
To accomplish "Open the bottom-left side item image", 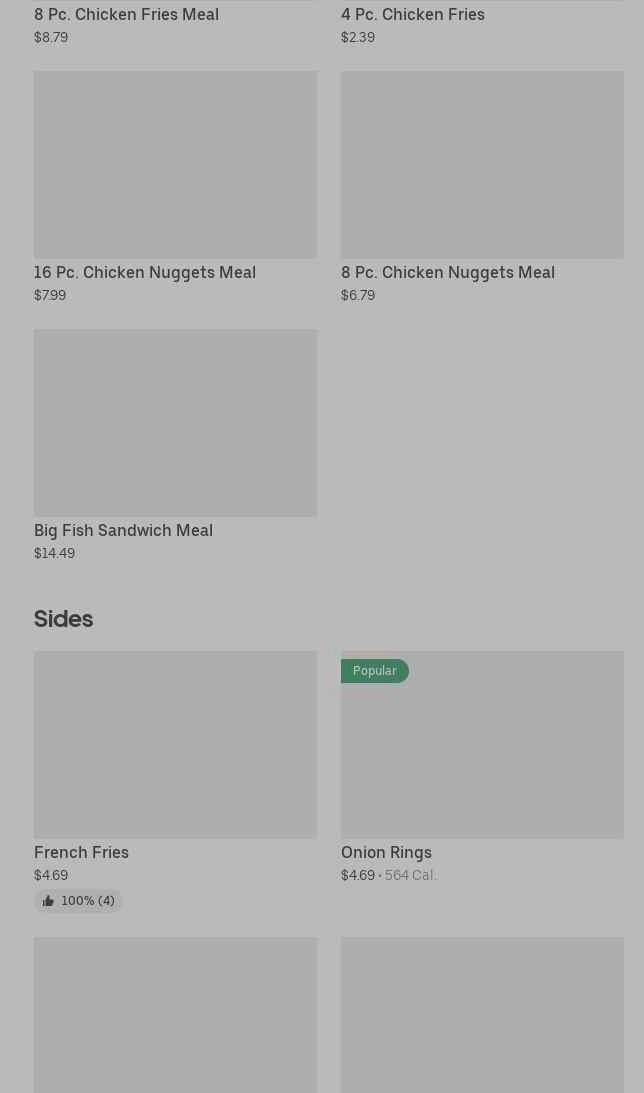I will [175, 1015].
